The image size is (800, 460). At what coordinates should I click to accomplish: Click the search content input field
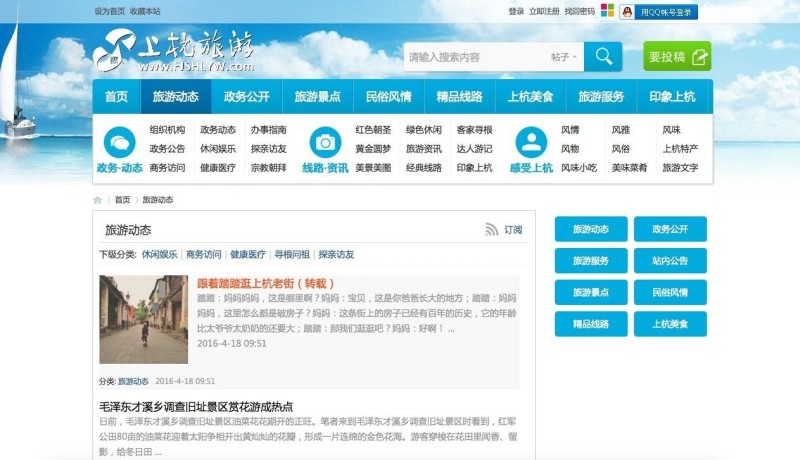point(474,57)
